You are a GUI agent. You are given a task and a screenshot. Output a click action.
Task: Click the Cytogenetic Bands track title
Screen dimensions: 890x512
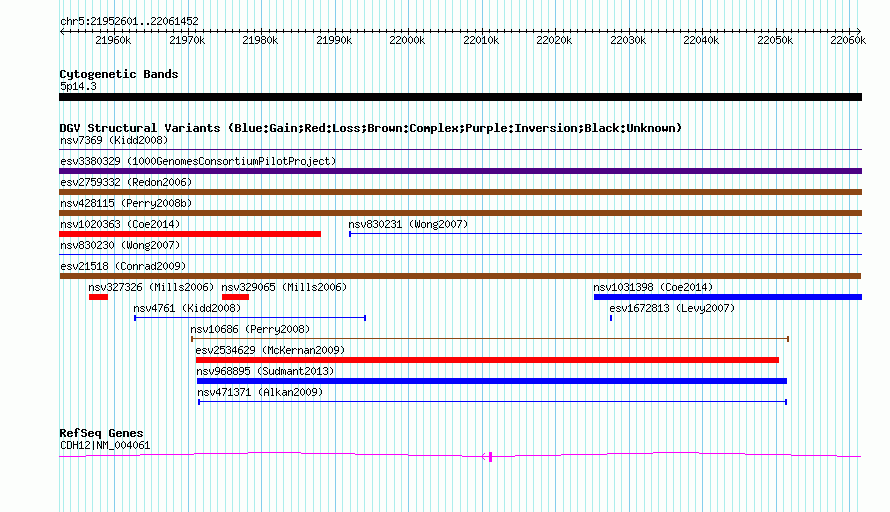click(119, 74)
